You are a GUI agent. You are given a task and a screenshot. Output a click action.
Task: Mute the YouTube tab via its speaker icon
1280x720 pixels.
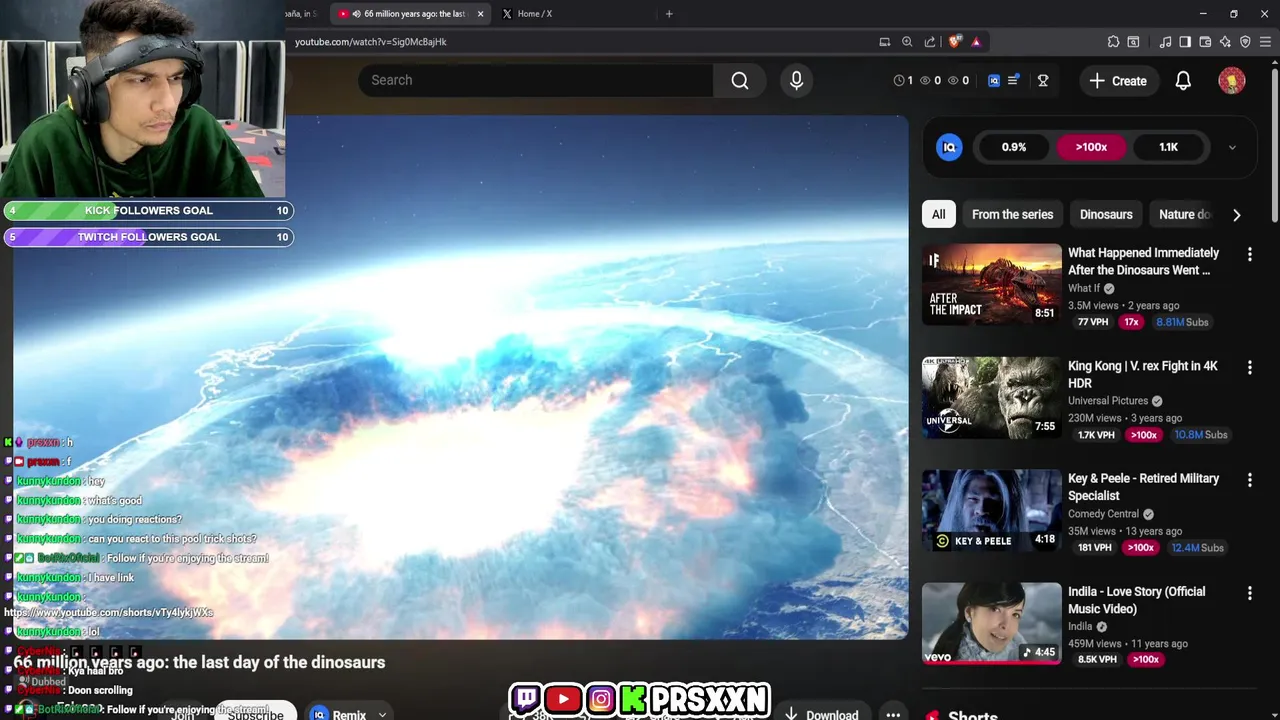click(x=356, y=14)
